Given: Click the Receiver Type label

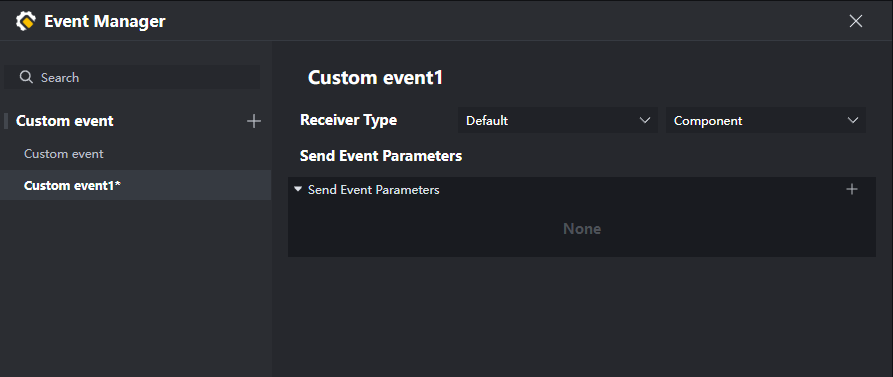Looking at the screenshot, I should click(x=349, y=120).
